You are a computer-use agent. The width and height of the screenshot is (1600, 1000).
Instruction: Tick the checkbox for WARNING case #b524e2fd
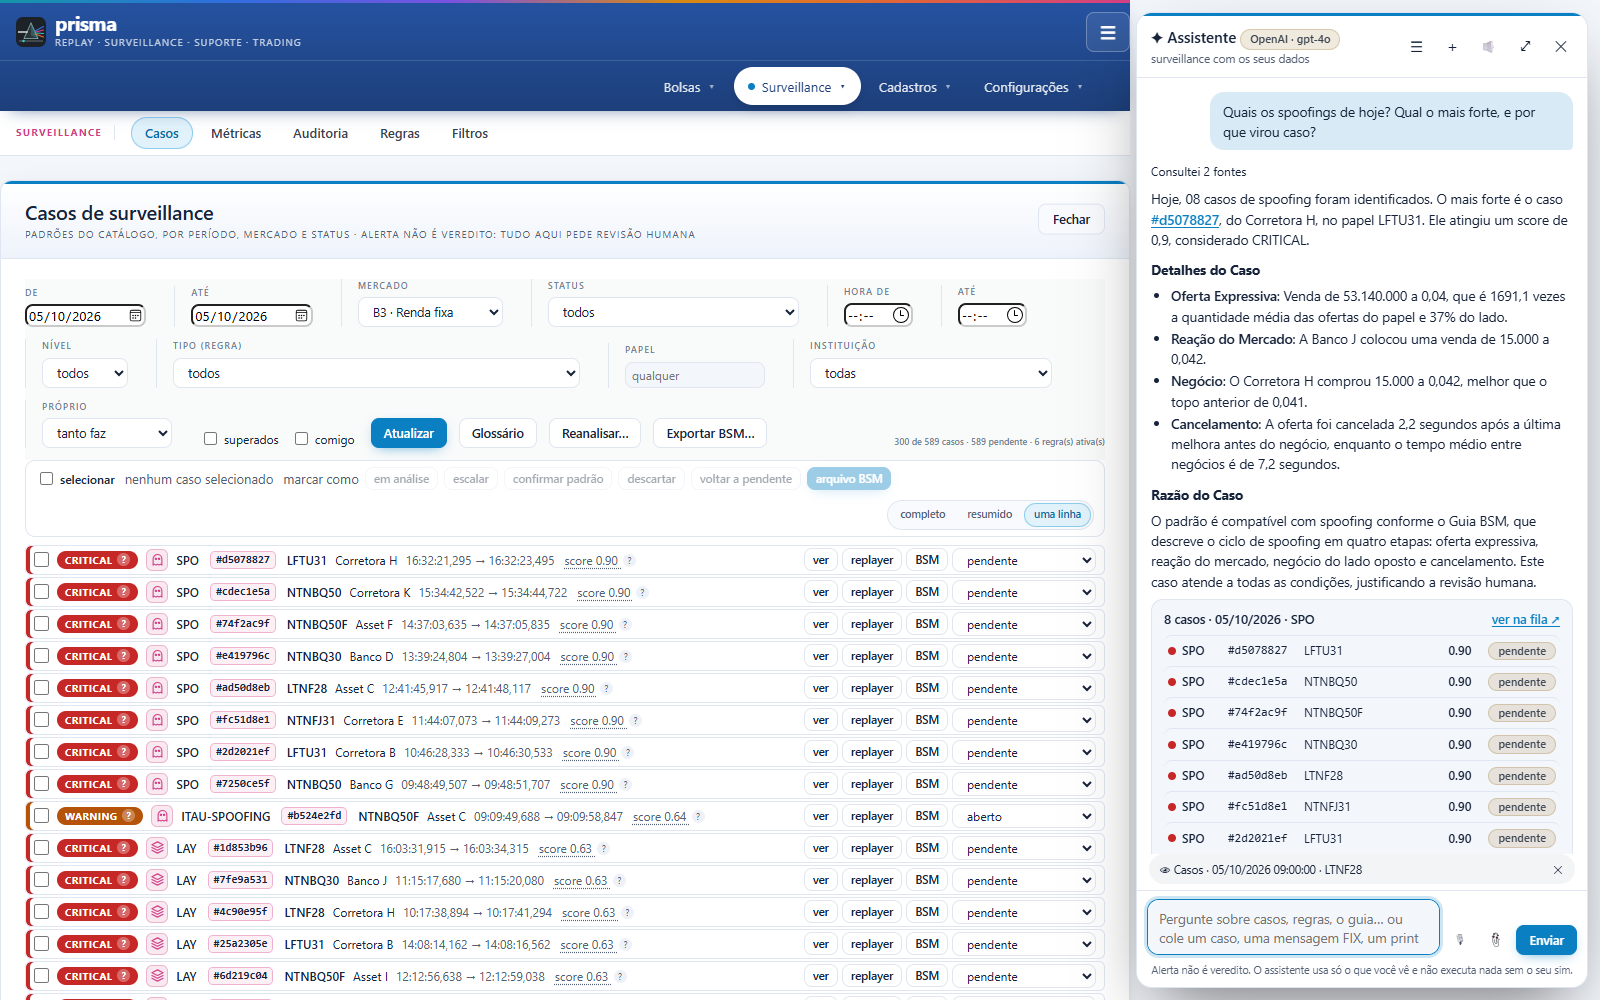42,816
